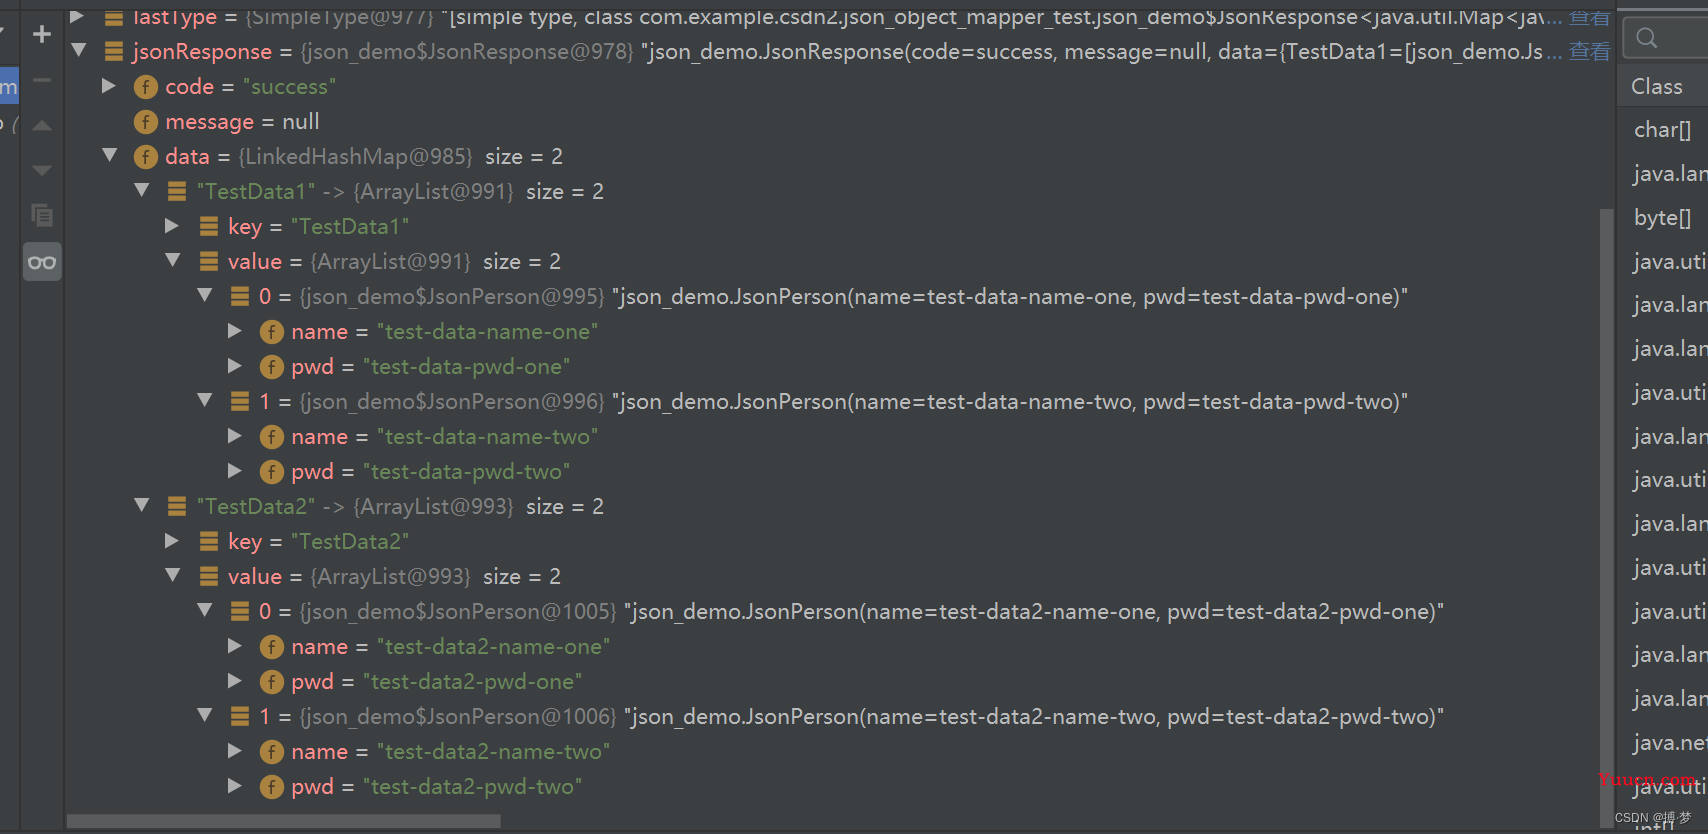Expand the key = "TestData2" row

tap(172, 541)
